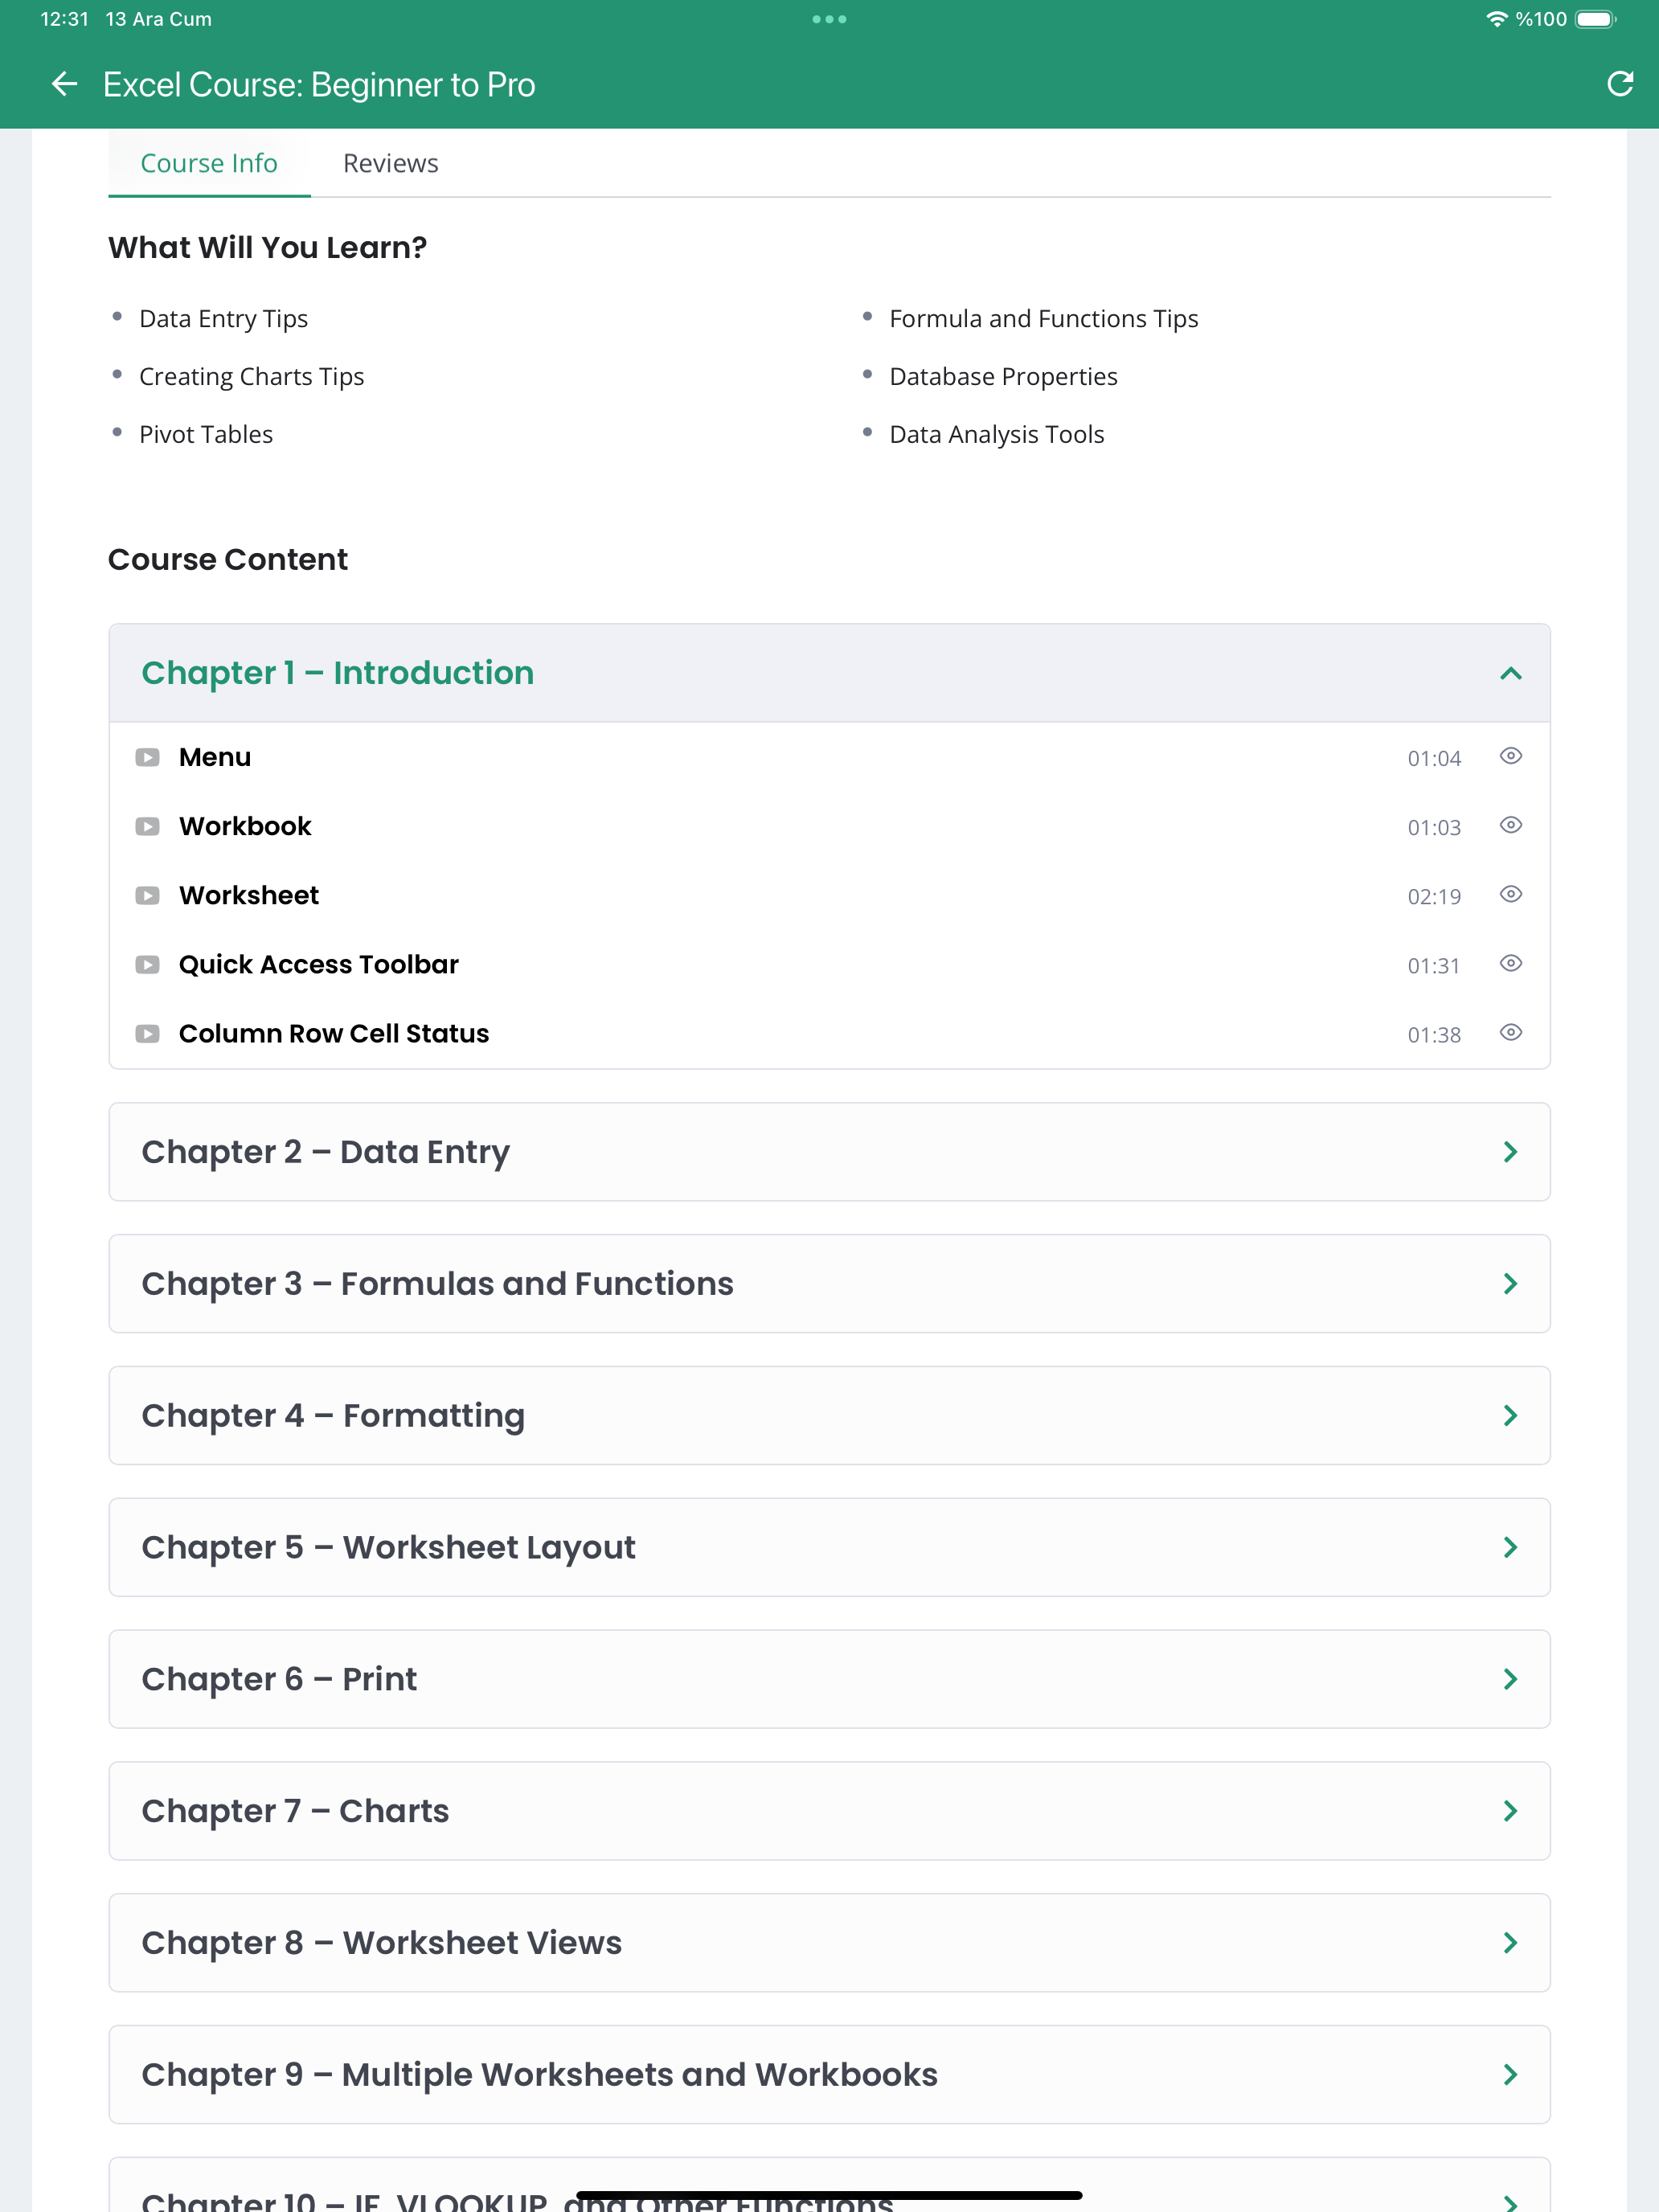
Task: Tap the 01:04 Menu duration
Action: coord(1434,759)
